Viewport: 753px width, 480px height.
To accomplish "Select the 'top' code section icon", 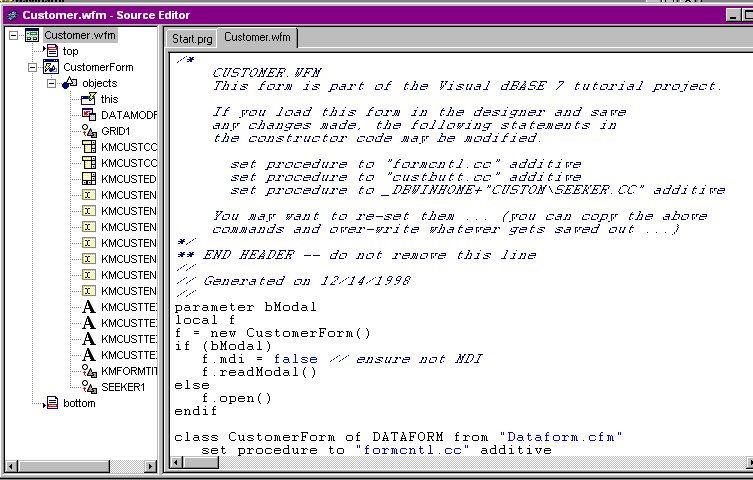I will pyautogui.click(x=51, y=51).
